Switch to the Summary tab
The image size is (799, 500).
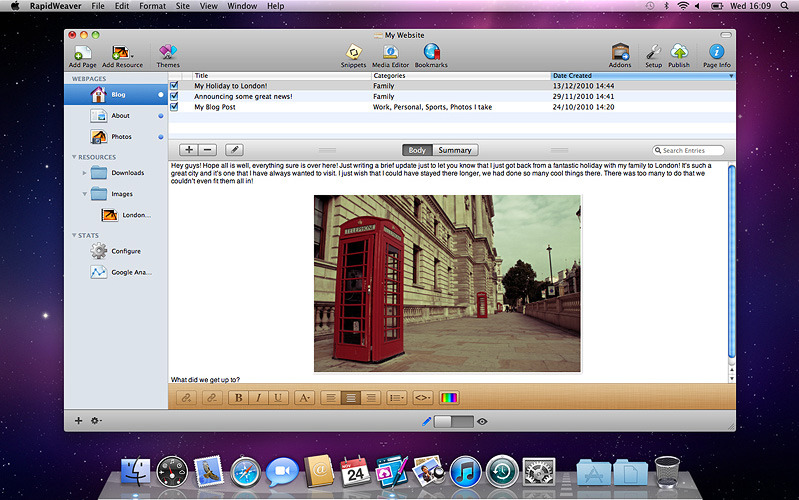[x=455, y=150]
